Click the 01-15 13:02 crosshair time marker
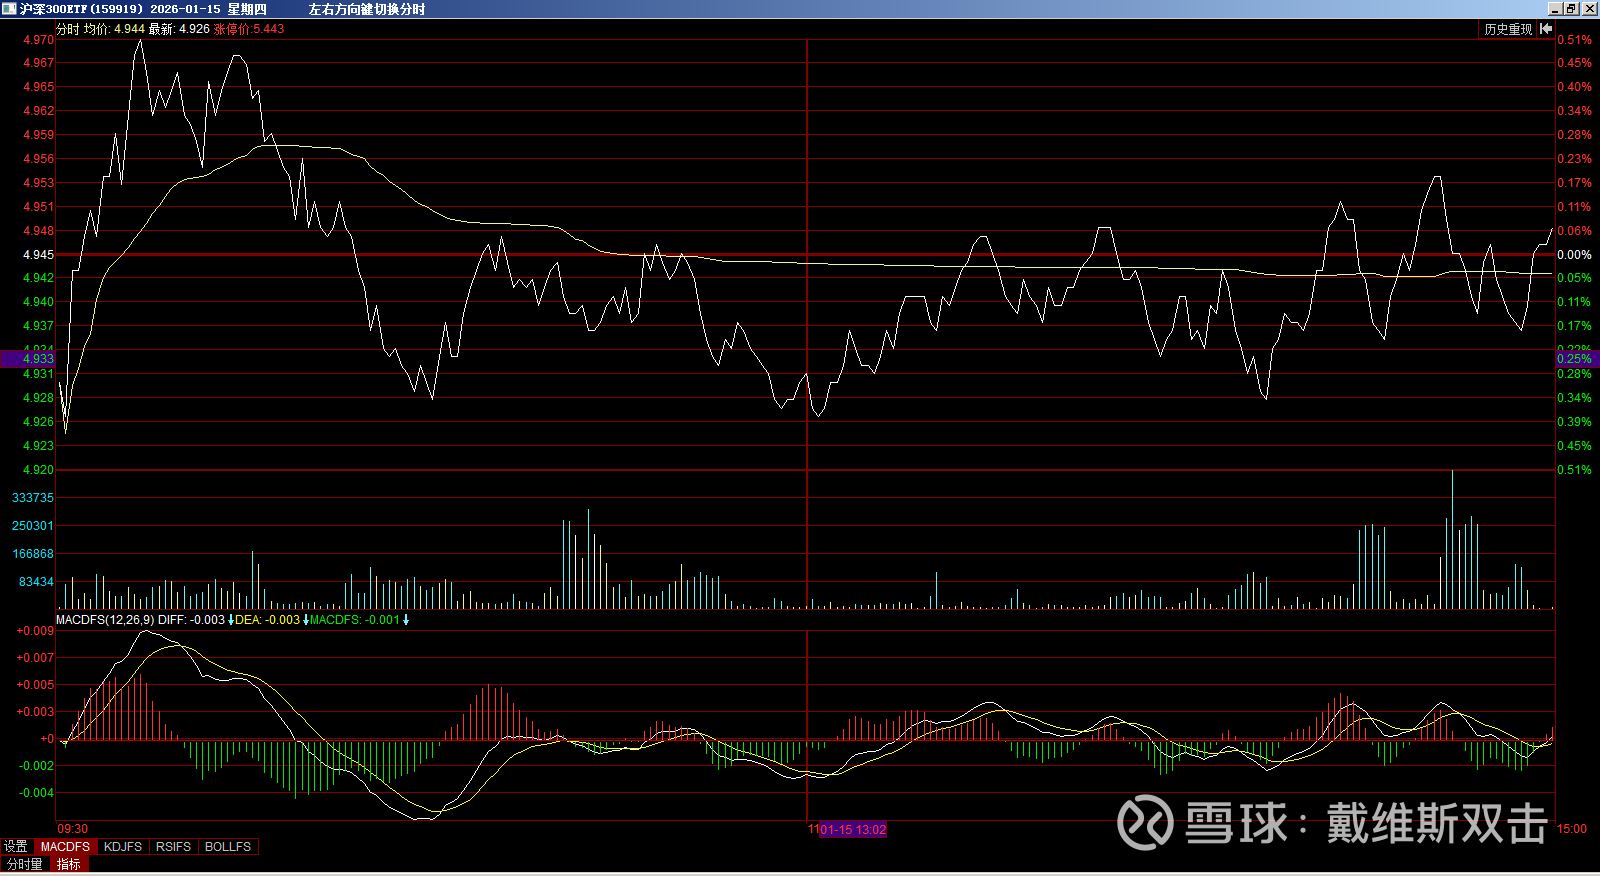The image size is (1600, 876). click(x=852, y=830)
